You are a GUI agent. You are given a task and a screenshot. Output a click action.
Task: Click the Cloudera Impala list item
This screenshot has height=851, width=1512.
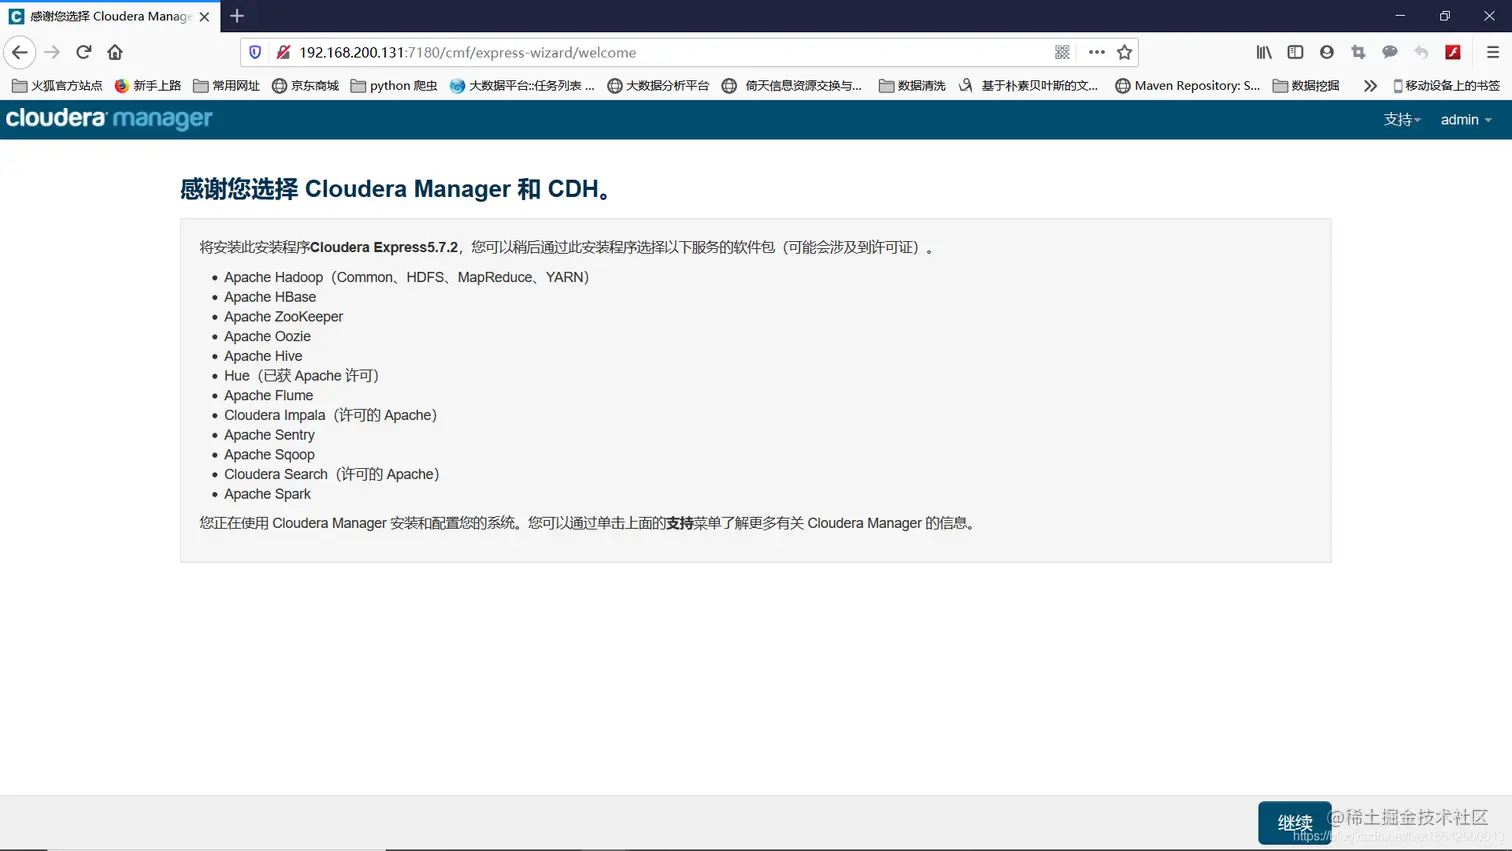click(x=331, y=415)
